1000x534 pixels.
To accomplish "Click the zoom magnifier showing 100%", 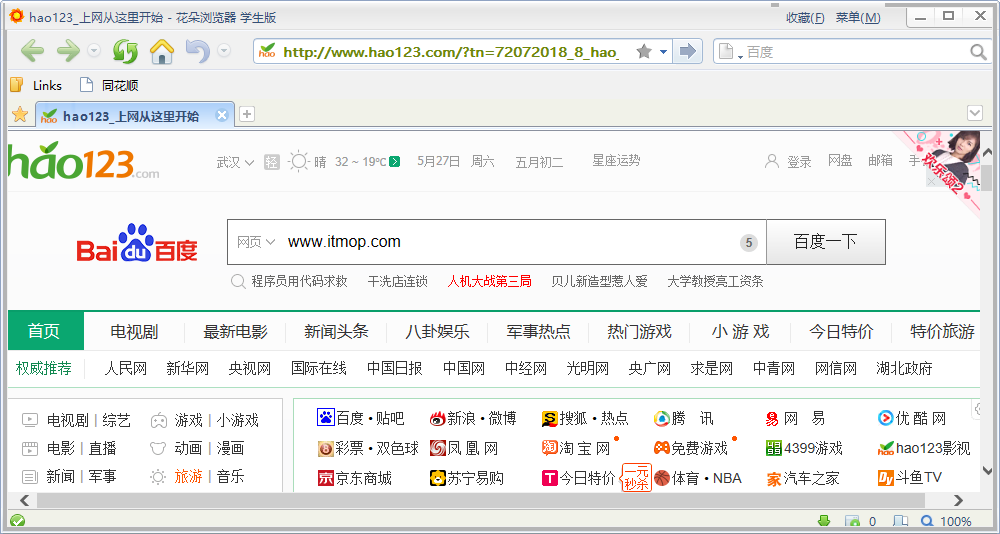I will (927, 521).
